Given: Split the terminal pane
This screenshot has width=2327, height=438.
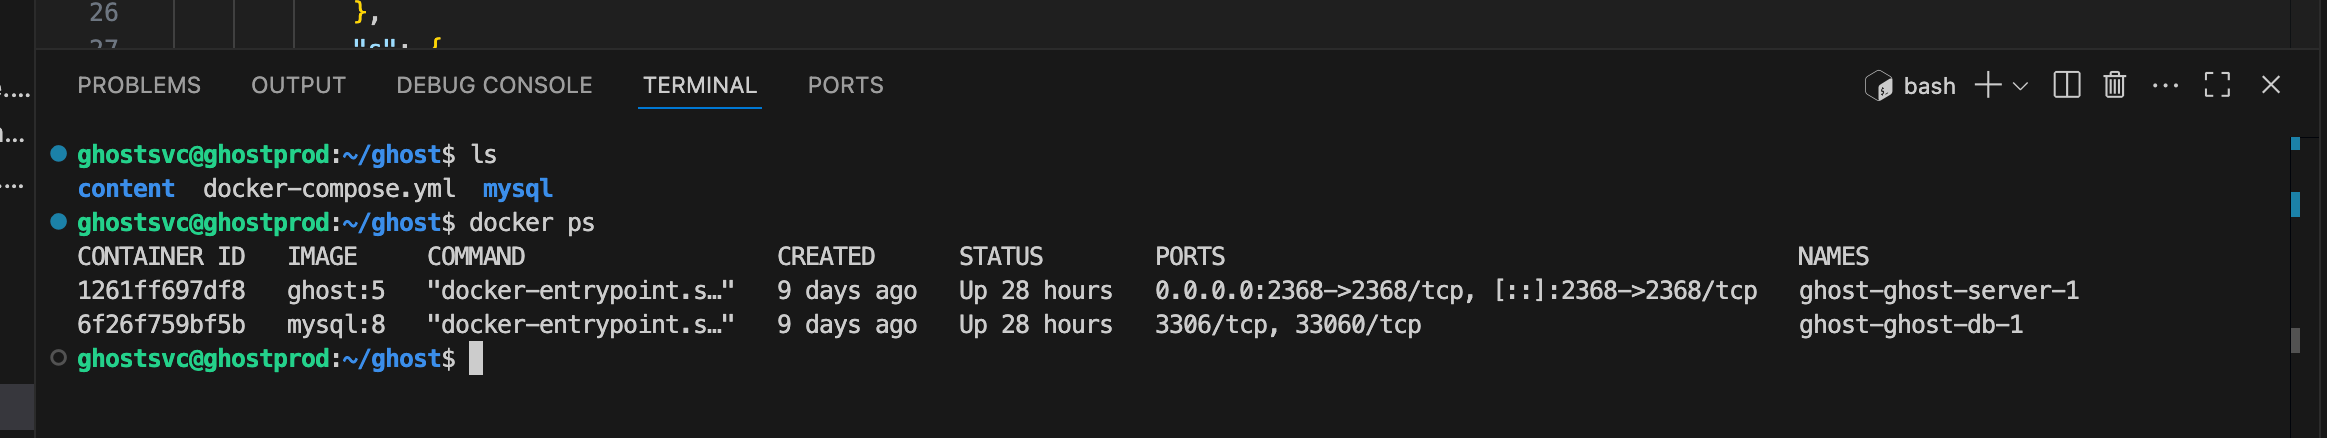Looking at the screenshot, I should [x=2067, y=85].
